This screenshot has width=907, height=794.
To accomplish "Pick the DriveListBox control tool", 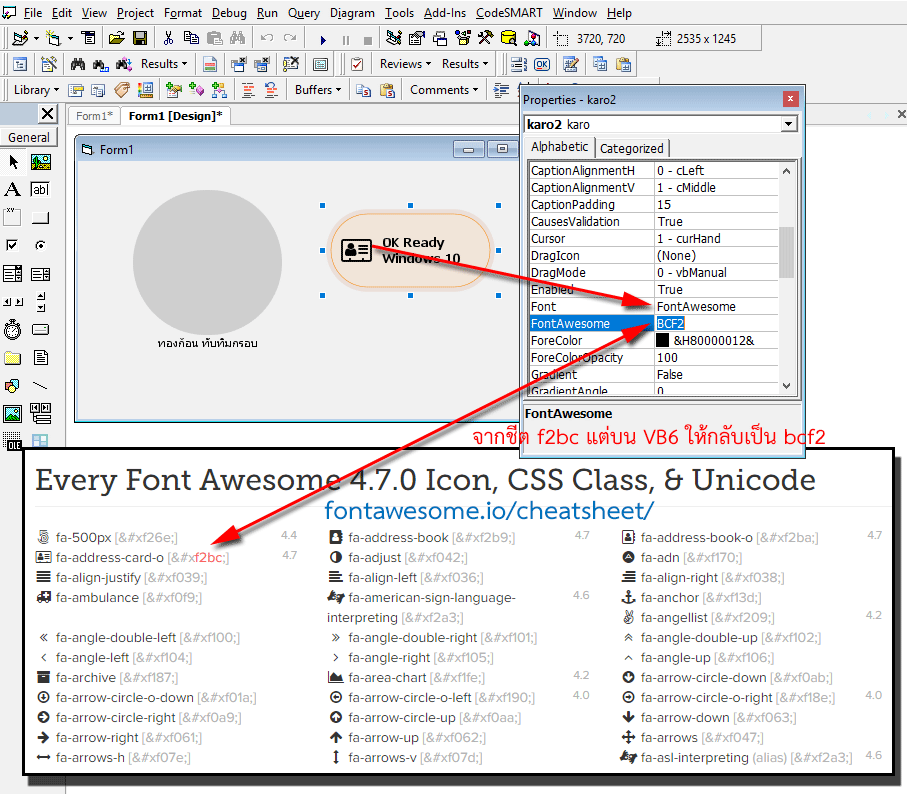I will point(40,330).
